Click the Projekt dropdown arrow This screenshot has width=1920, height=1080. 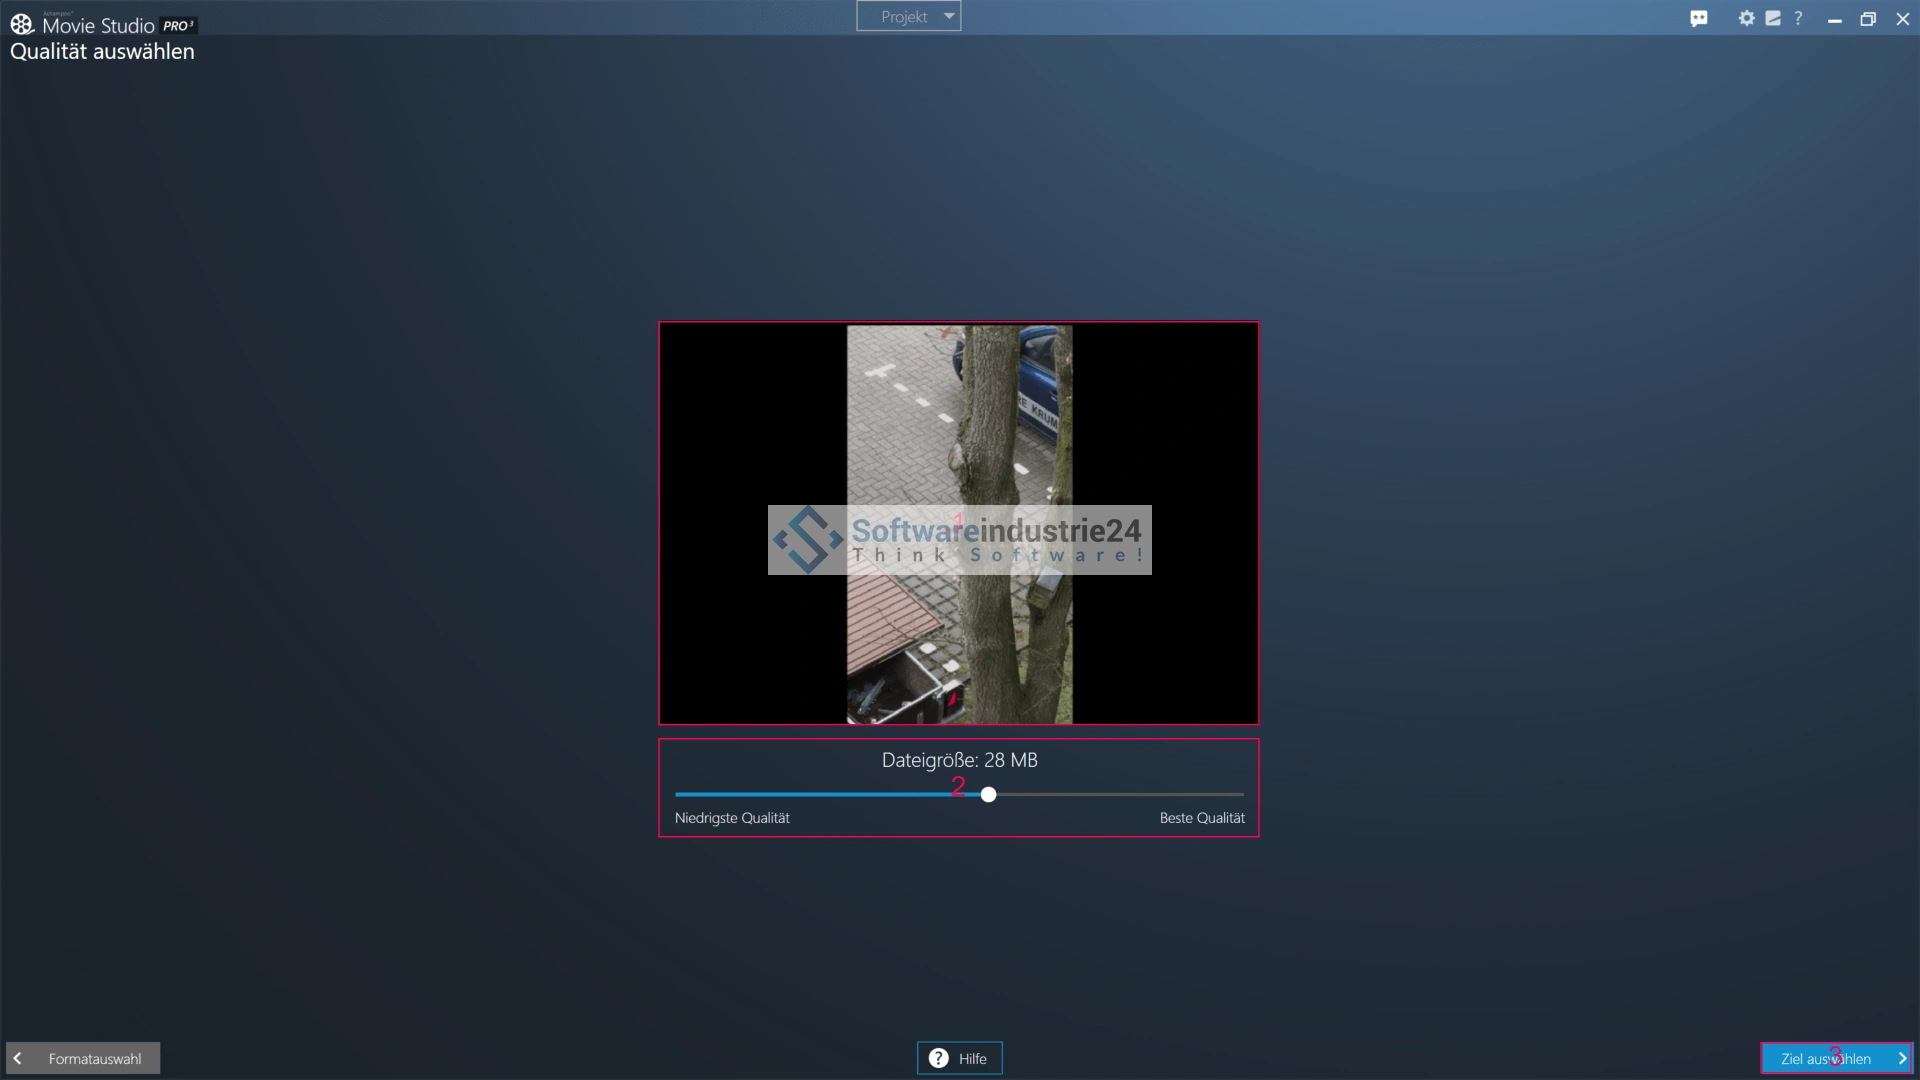(x=949, y=16)
